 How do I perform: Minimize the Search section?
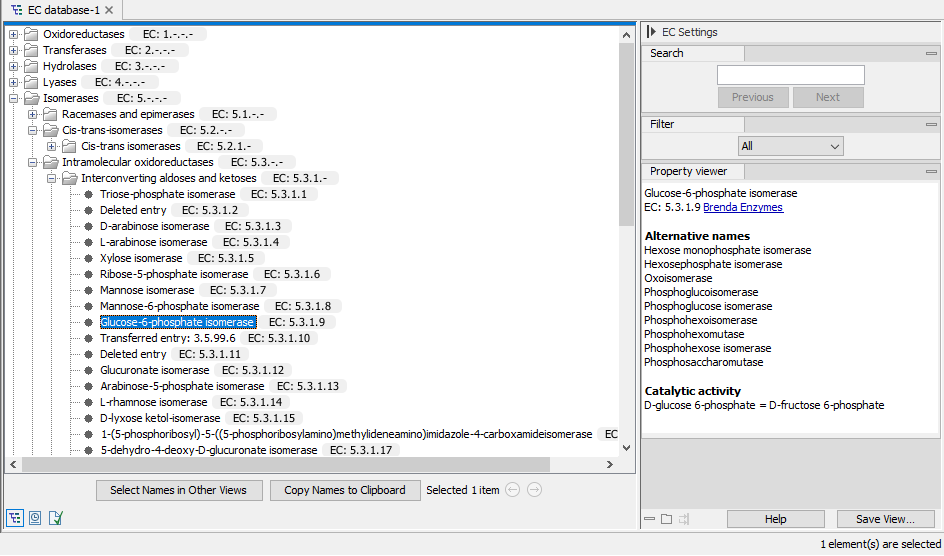(x=930, y=53)
